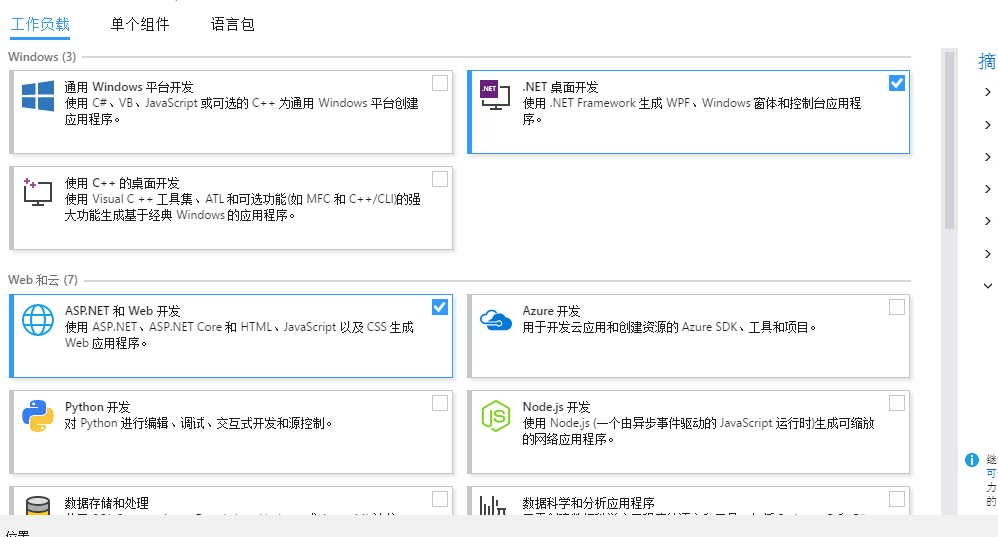The height and width of the screenshot is (537, 998).
Task: Expand the fourth chevron in the summary panel
Action: coord(987,189)
